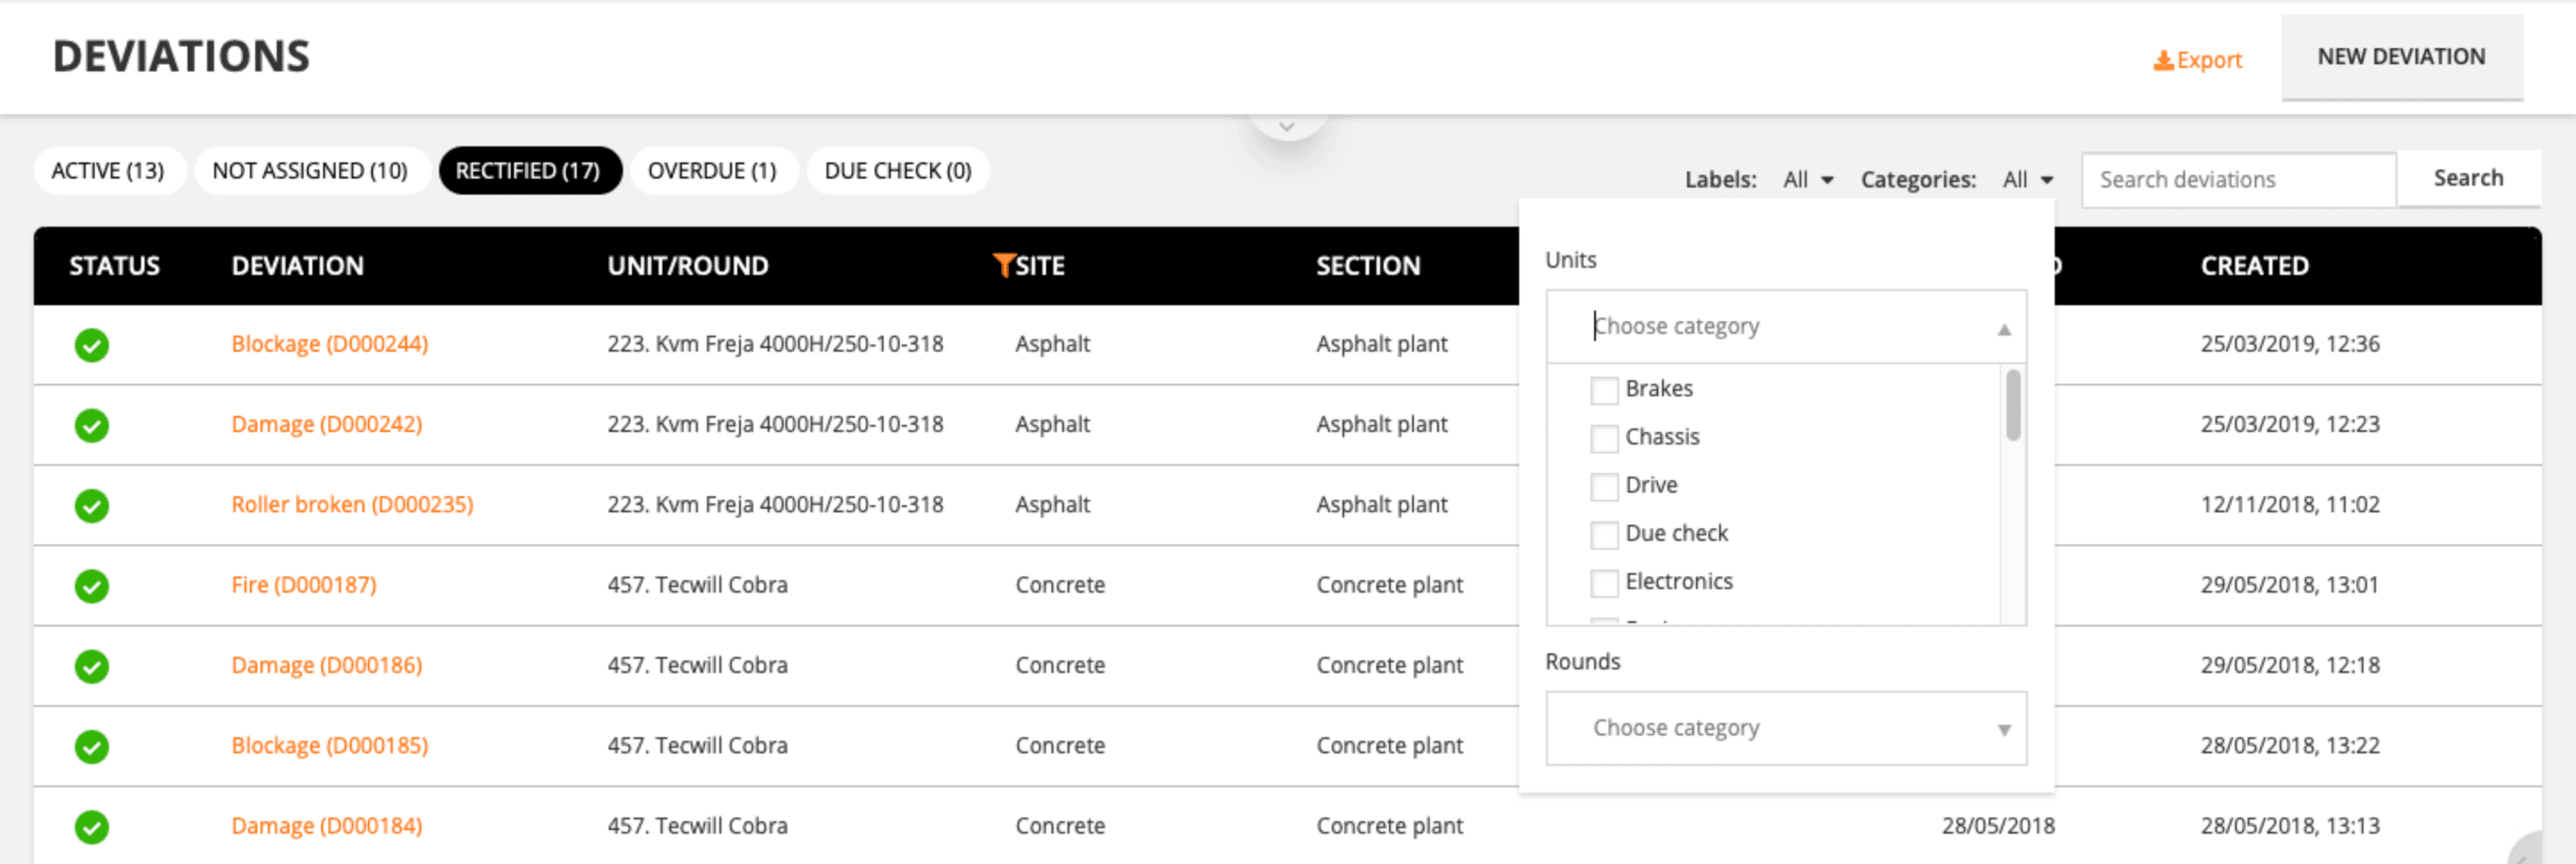2576x864 pixels.
Task: Open the Labels All dropdown
Action: (1808, 180)
